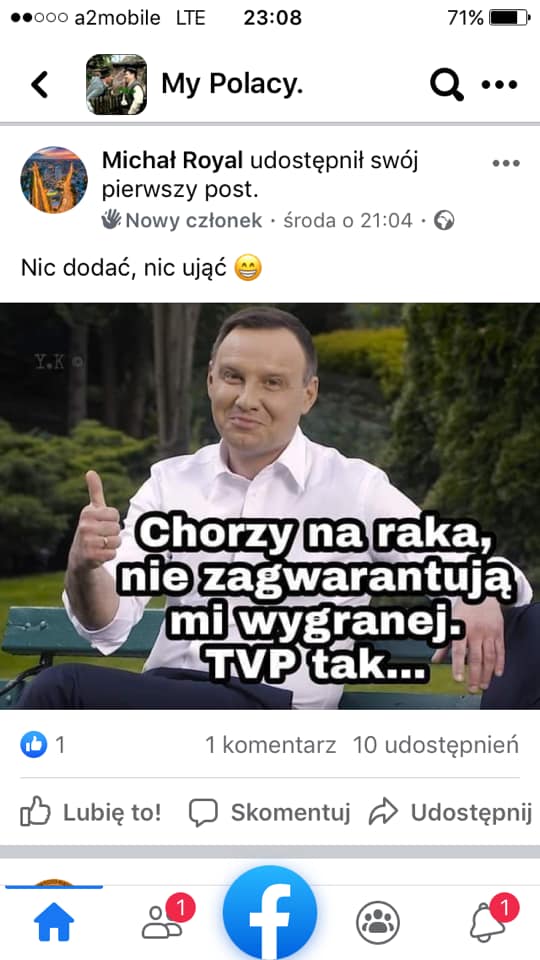Image resolution: width=540 pixels, height=960 pixels.
Task: Open 1 komentarz comments list
Action: (x=271, y=745)
